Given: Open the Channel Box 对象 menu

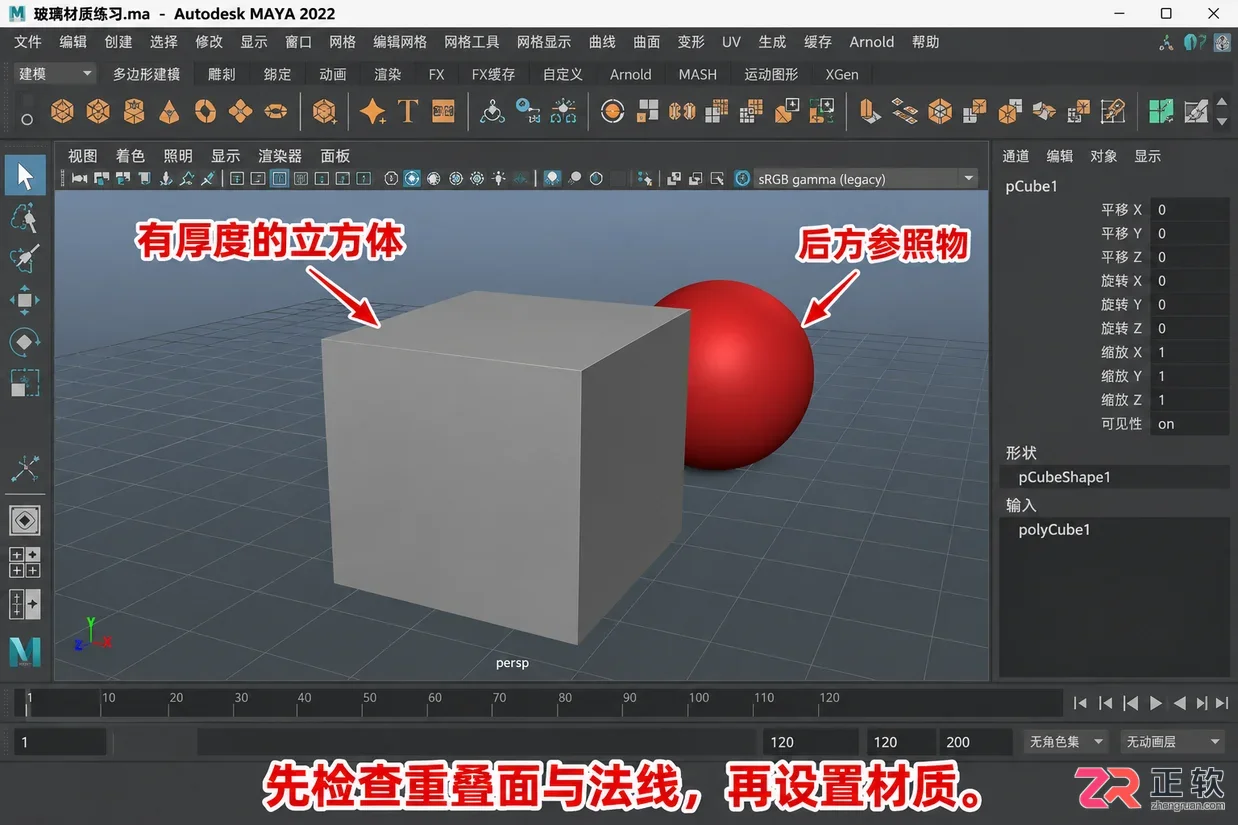Looking at the screenshot, I should [x=1104, y=156].
